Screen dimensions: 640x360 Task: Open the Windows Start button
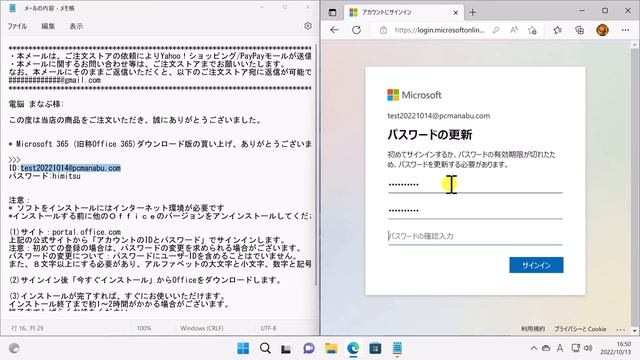coord(243,348)
